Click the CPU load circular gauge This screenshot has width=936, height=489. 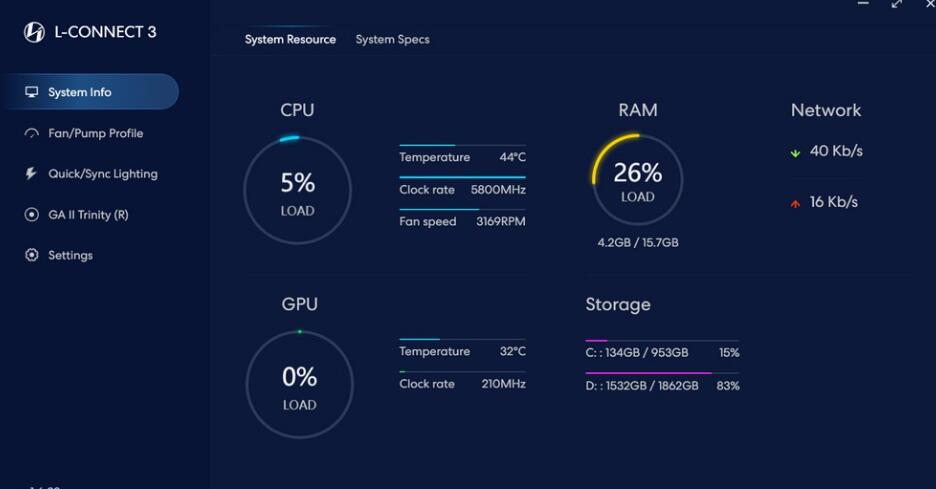[297, 190]
